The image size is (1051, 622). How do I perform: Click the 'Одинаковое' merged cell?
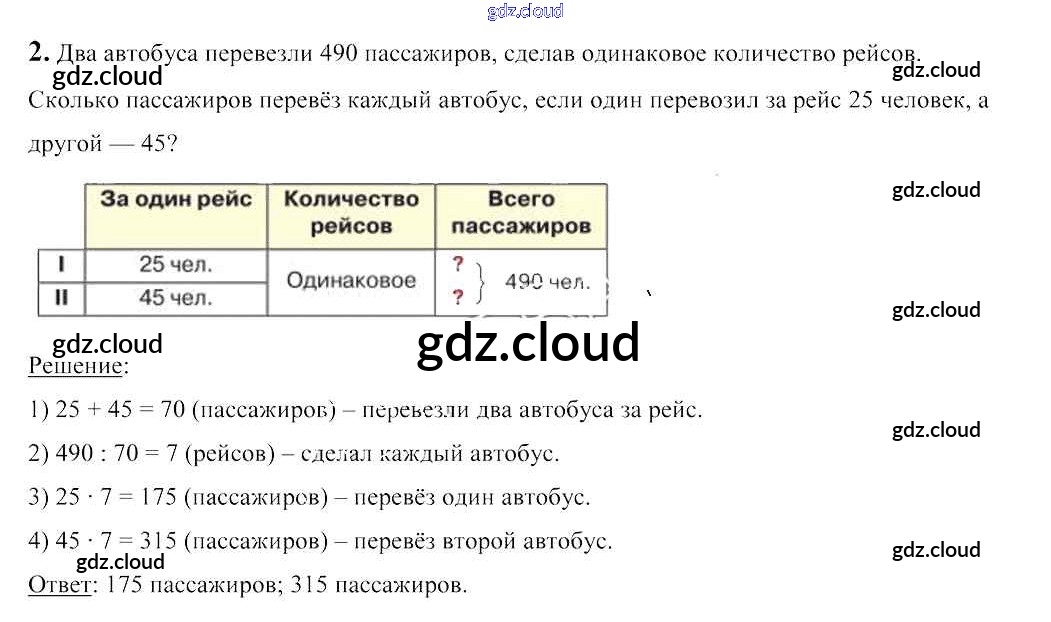pyautogui.click(x=351, y=281)
